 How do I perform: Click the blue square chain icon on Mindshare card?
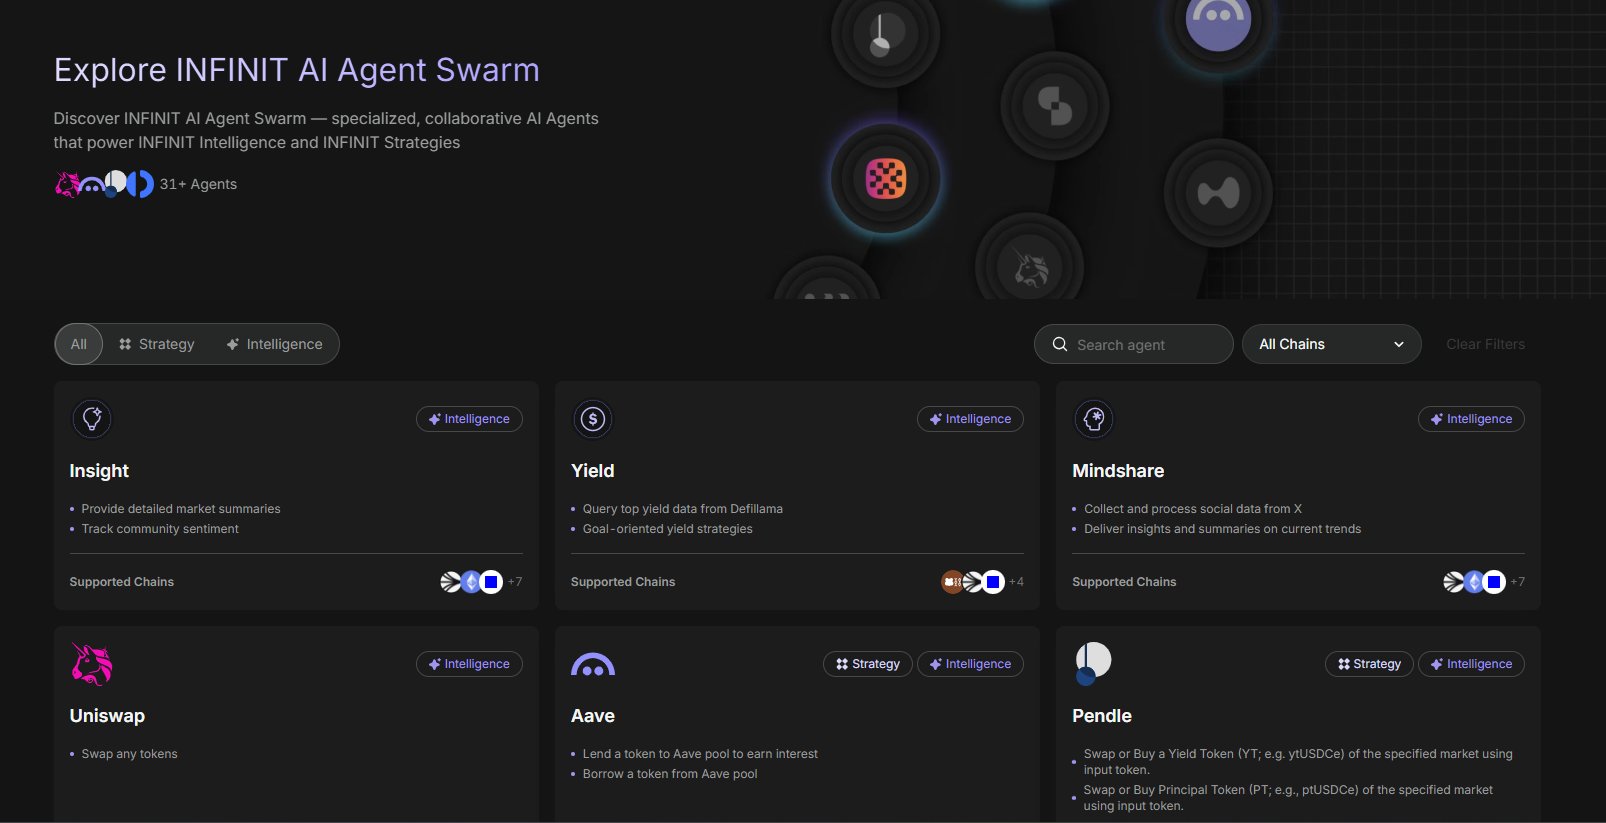pos(1494,582)
